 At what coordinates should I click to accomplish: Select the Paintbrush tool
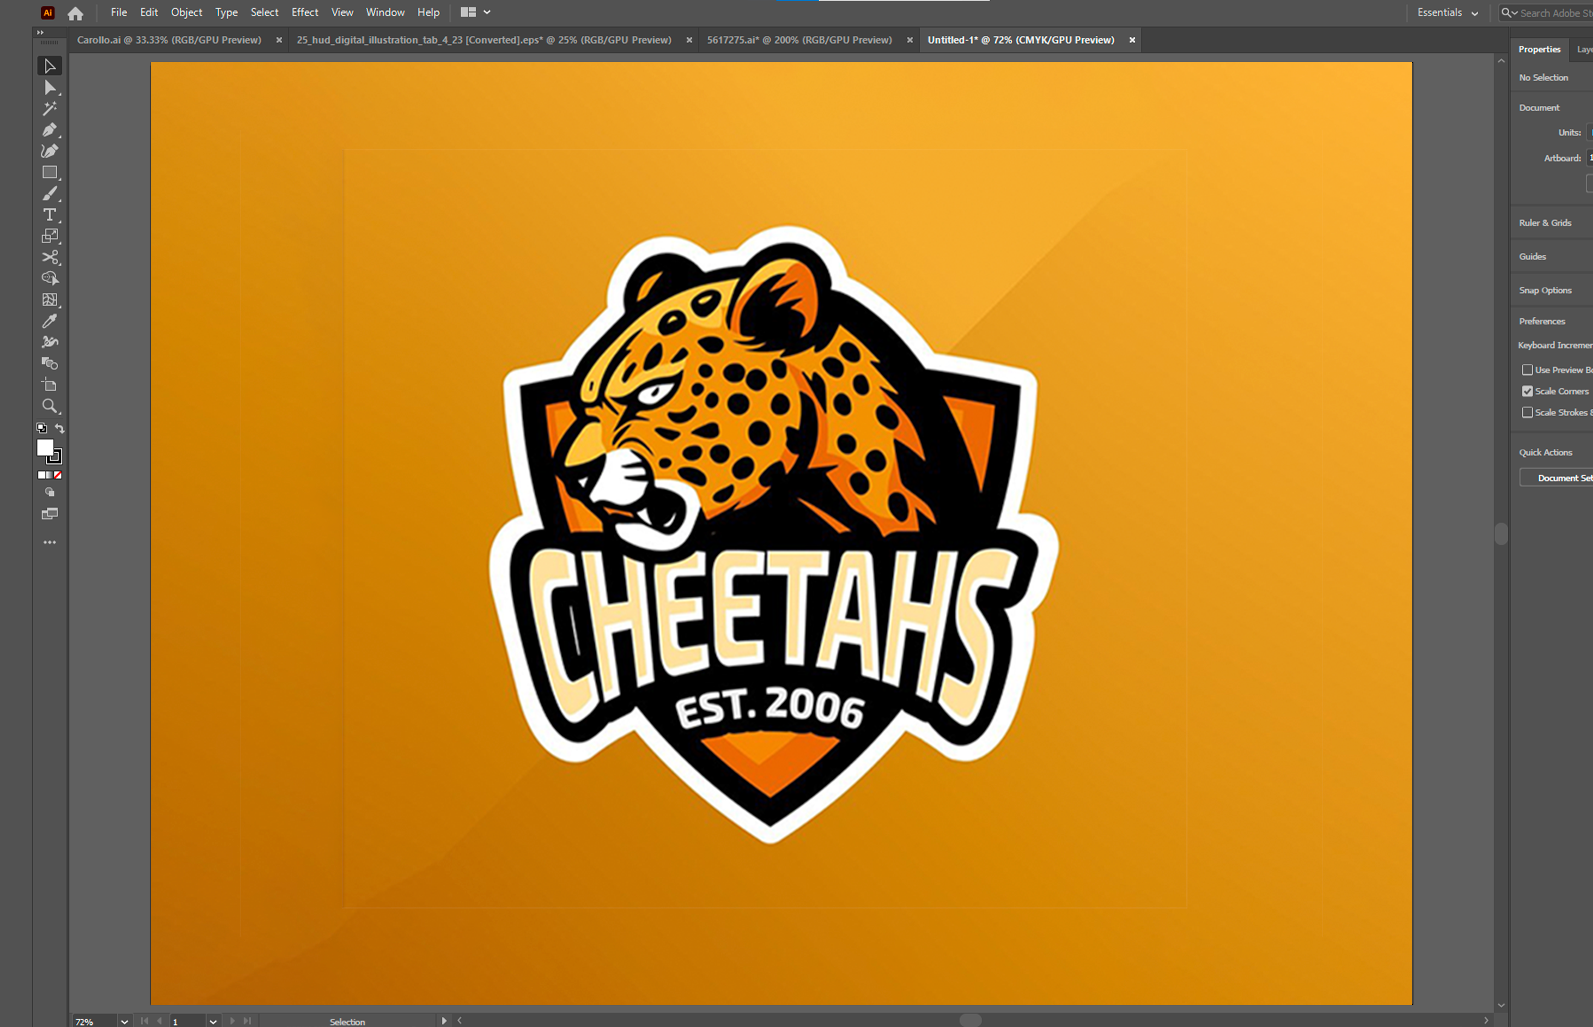[49, 194]
